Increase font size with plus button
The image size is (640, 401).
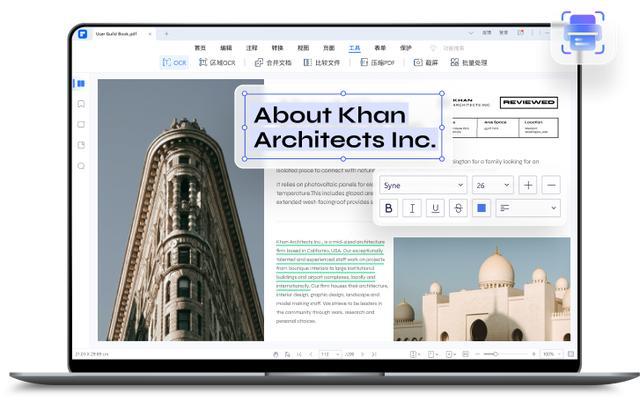click(528, 185)
